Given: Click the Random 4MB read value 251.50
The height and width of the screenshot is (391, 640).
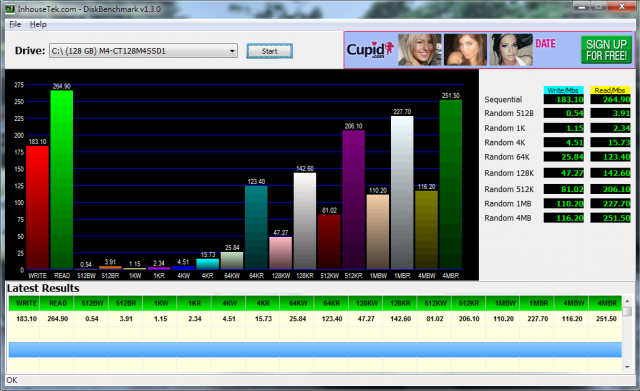Looking at the screenshot, I should tap(611, 218).
